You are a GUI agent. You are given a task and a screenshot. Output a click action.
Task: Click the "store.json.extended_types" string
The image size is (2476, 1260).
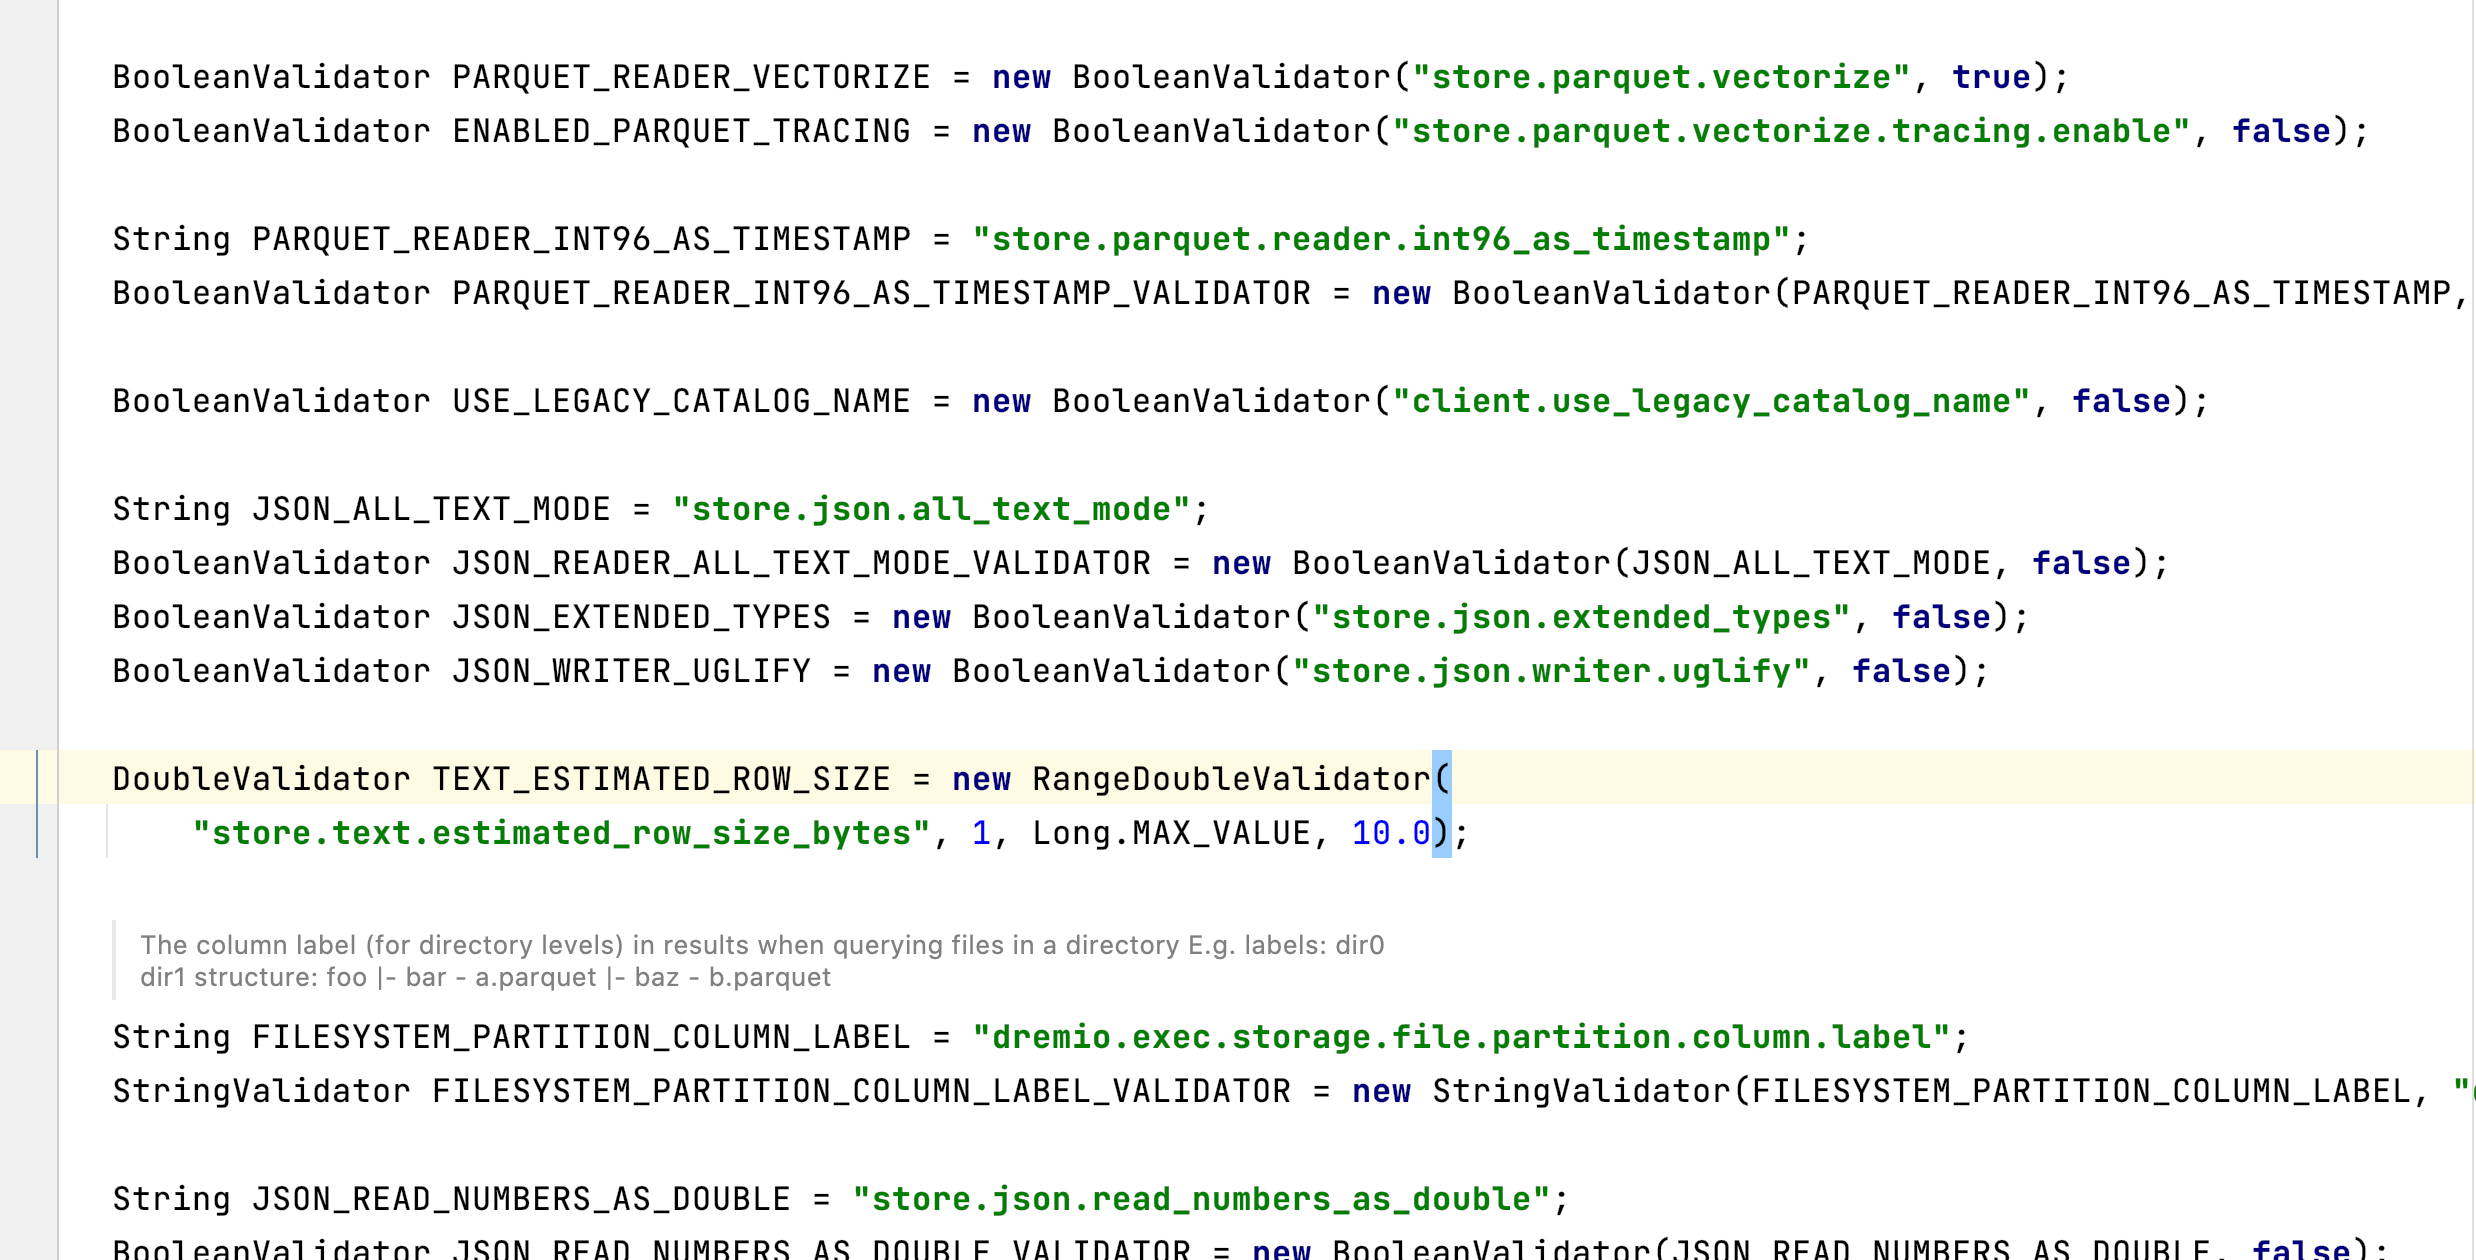tap(1581, 617)
